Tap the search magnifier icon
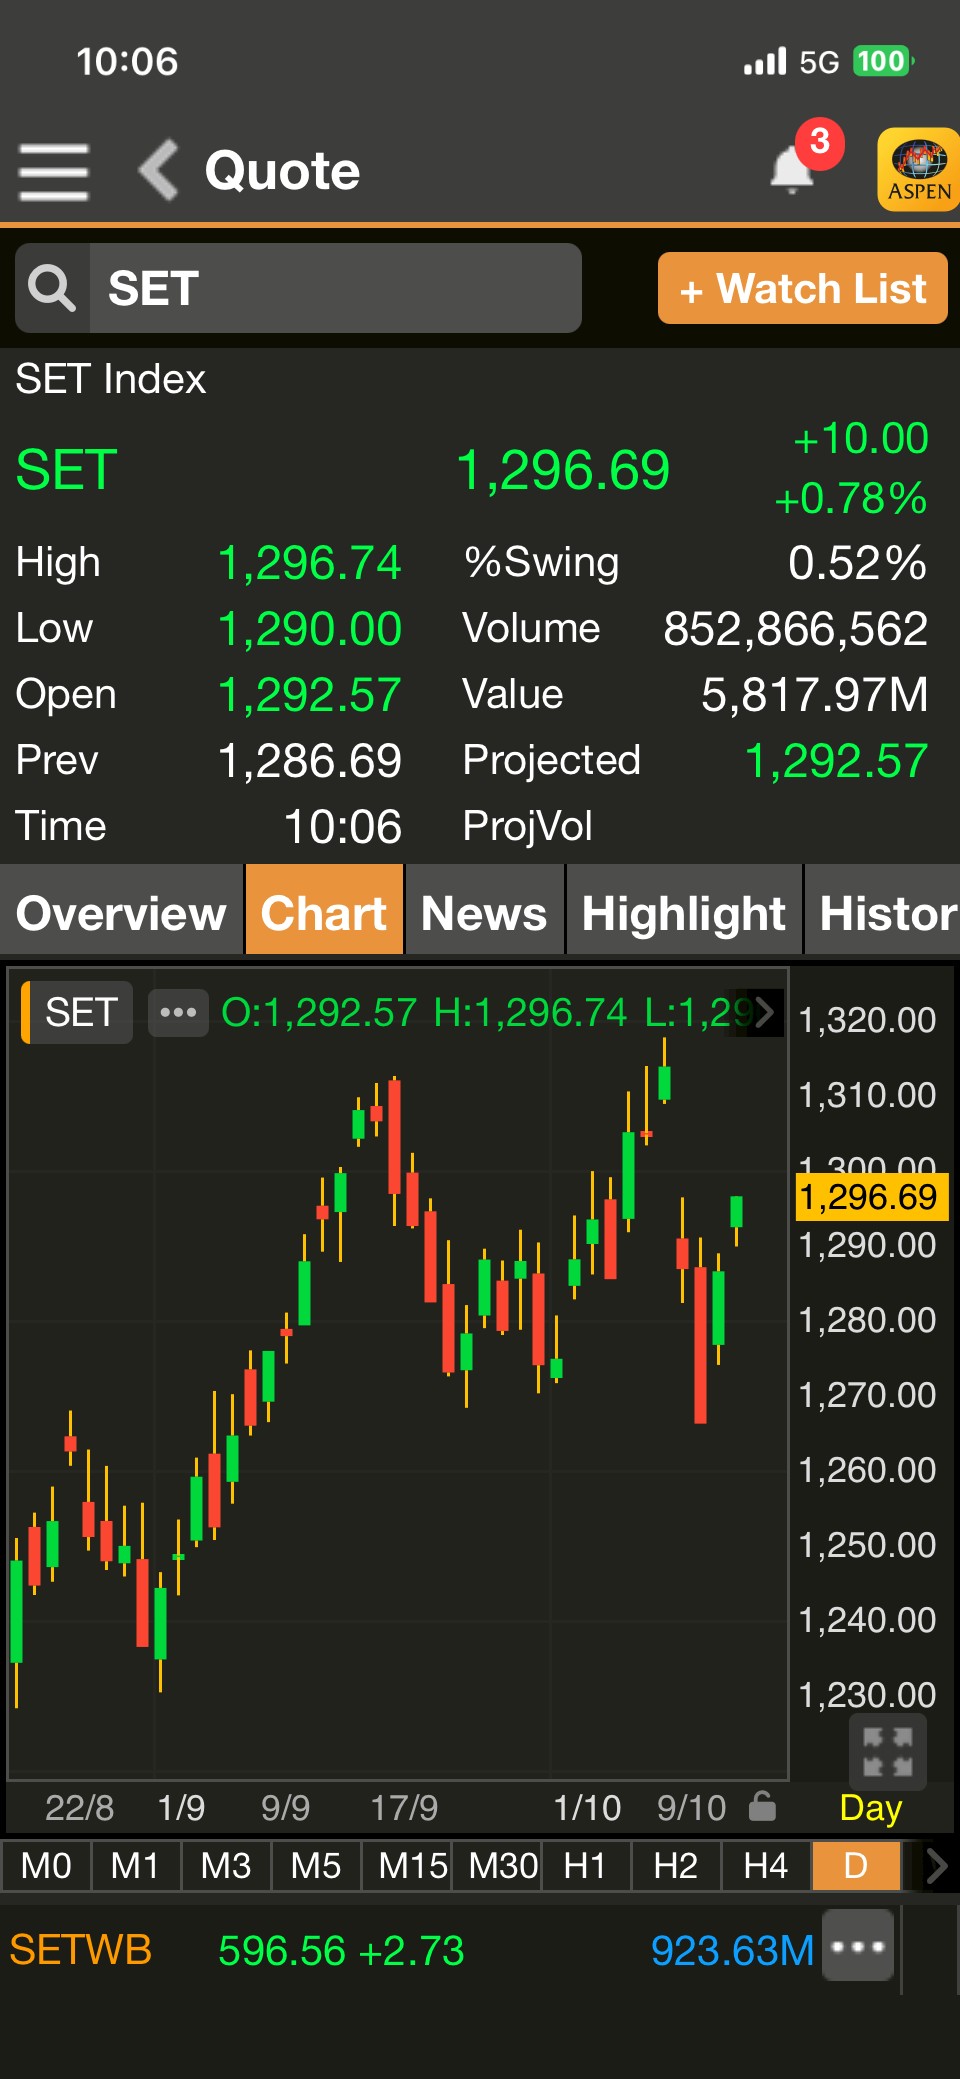 [52, 288]
